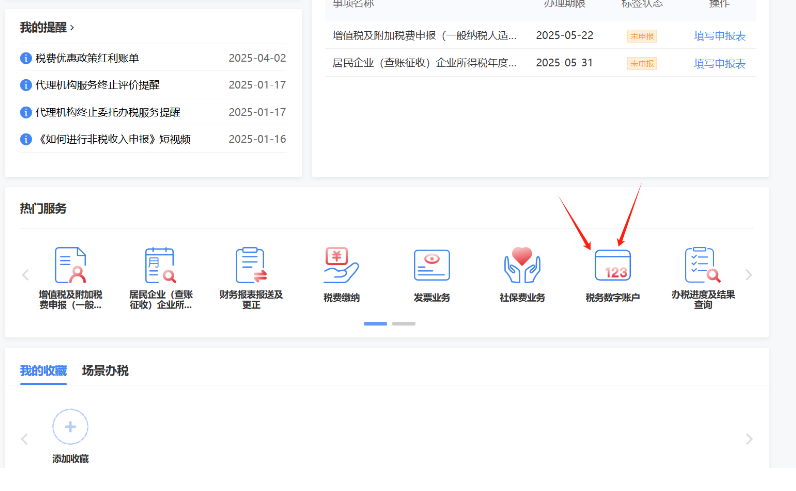Go to previous page of 我的收藏
This screenshot has height=491, width=796.
tap(24, 439)
